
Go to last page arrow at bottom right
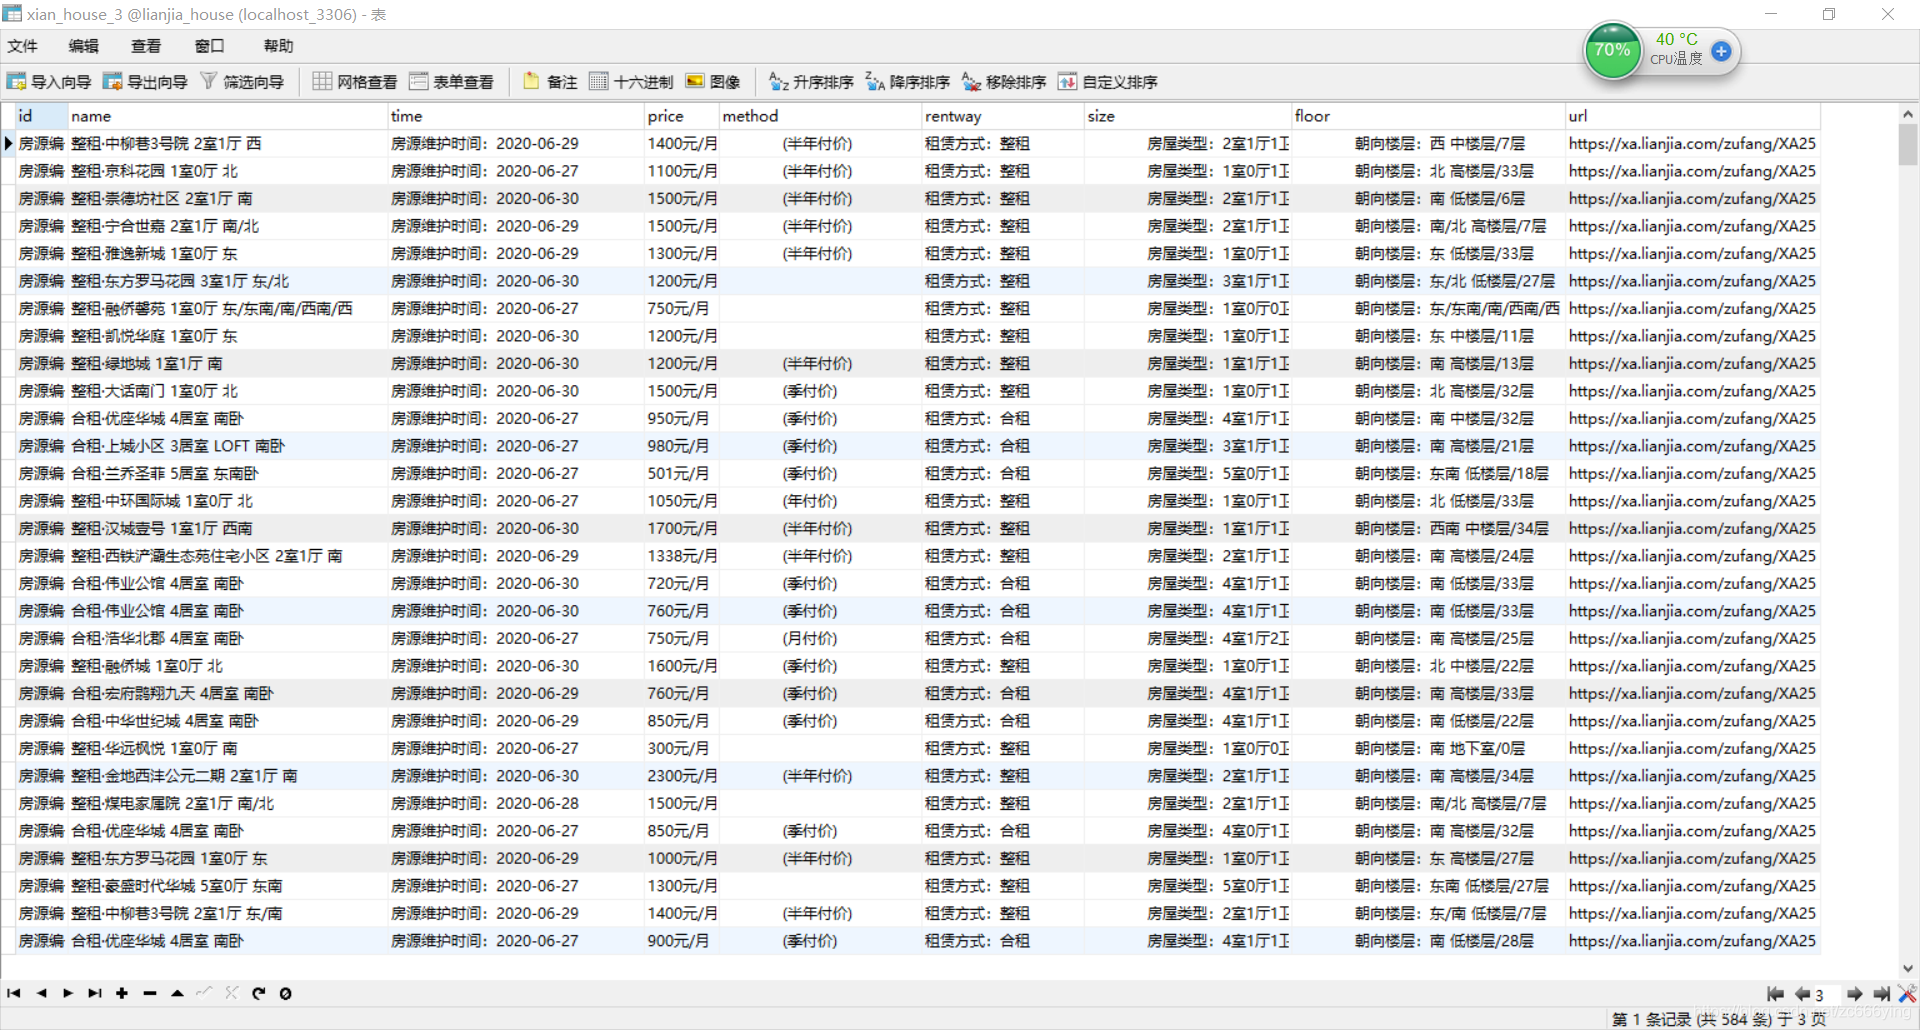tap(1881, 994)
